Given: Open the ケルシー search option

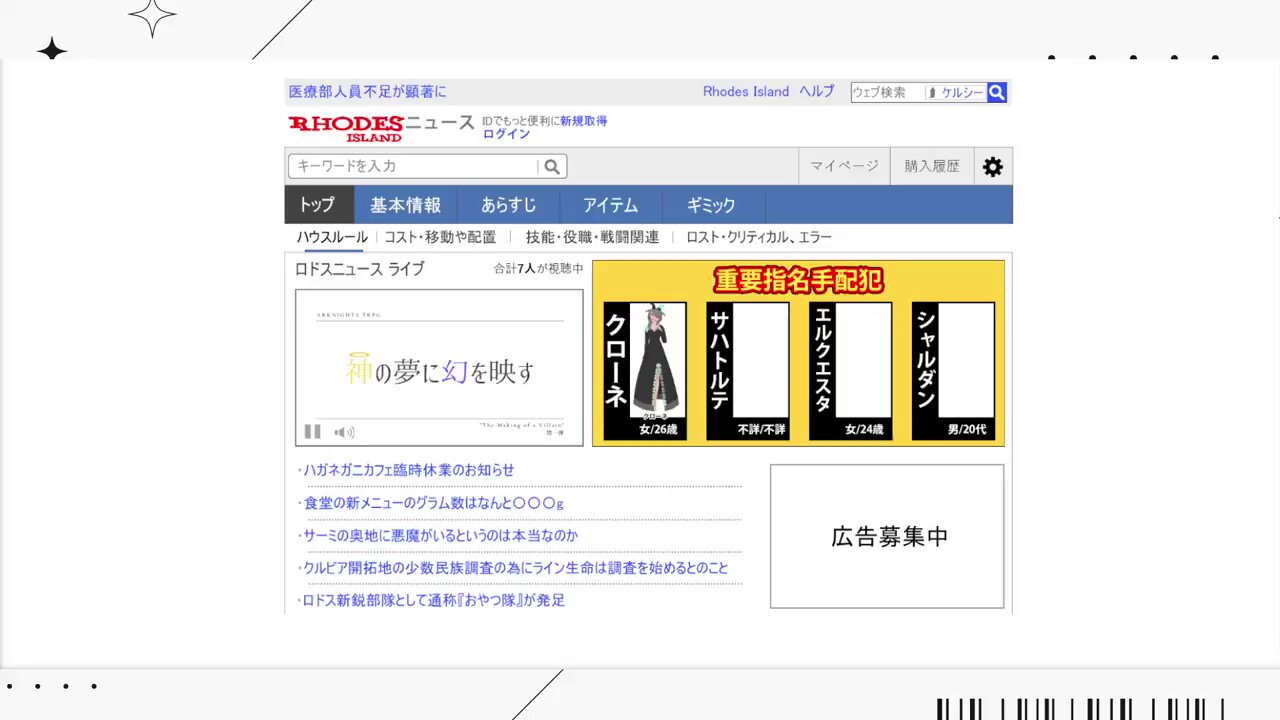Looking at the screenshot, I should coord(956,92).
